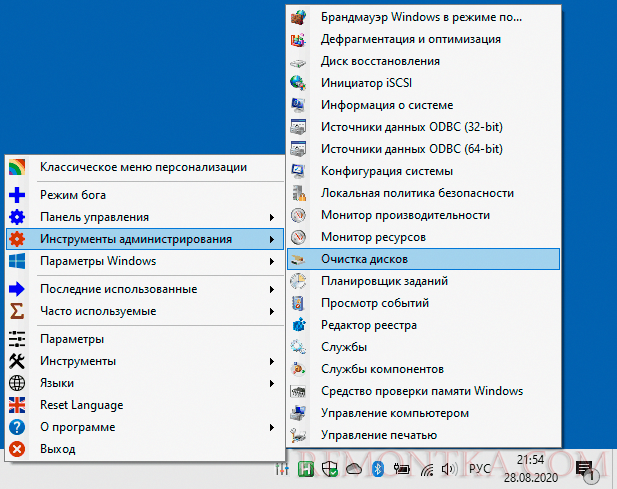This screenshot has width=617, height=489.
Task: Expand the Инструменты администрирования submenu arrow
Action: 272,239
